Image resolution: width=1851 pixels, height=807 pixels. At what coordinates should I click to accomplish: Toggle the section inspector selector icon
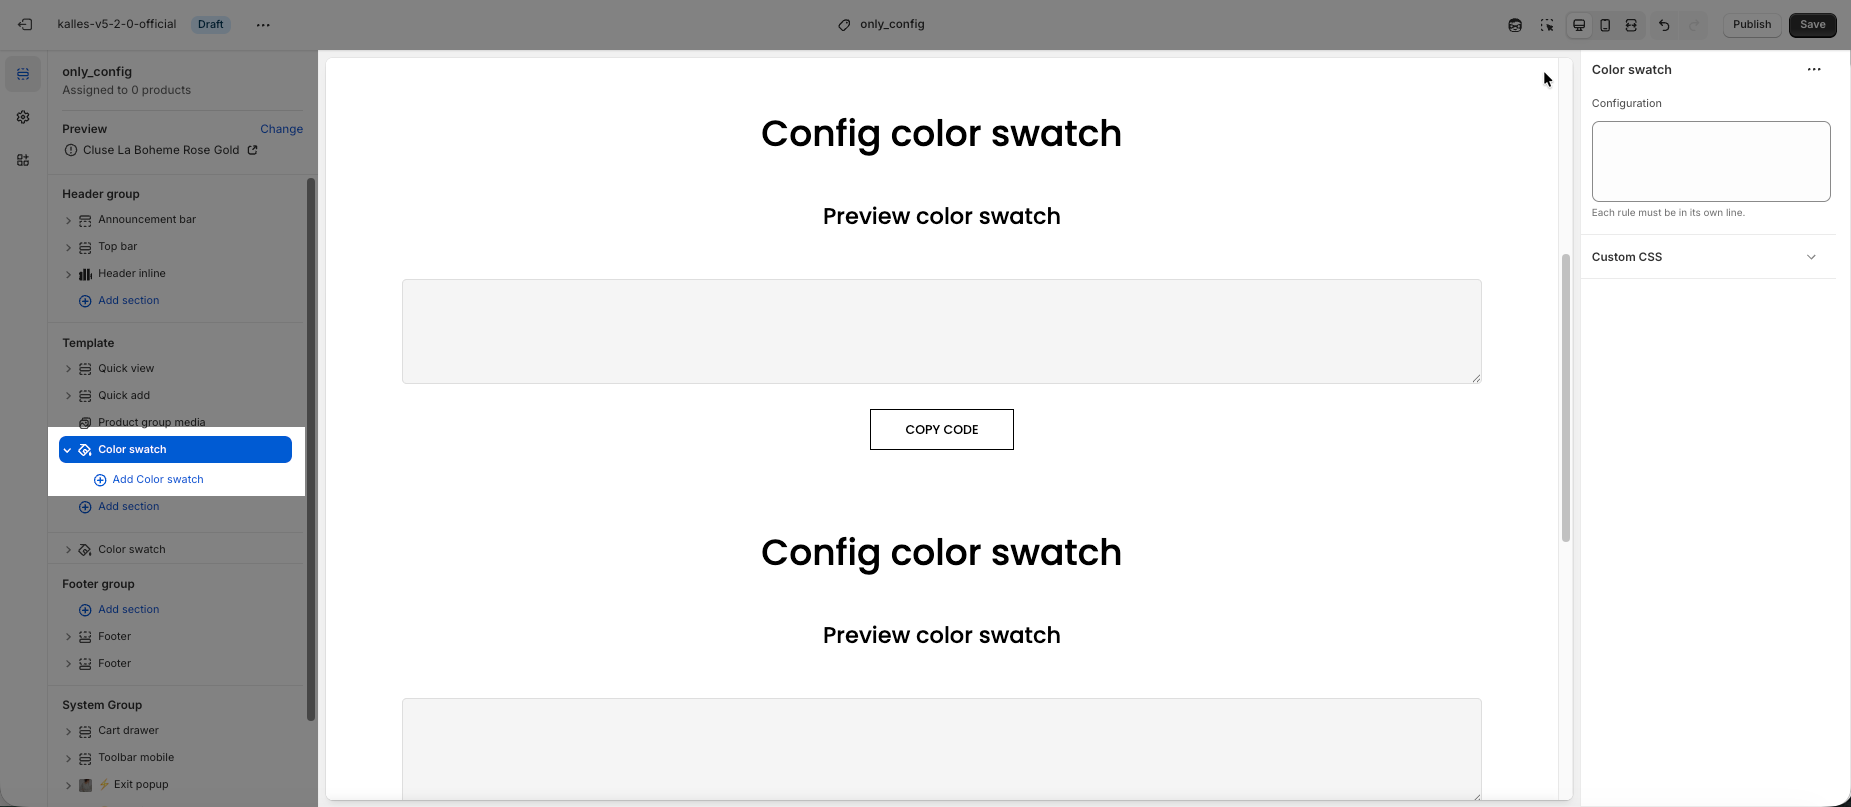point(1547,25)
